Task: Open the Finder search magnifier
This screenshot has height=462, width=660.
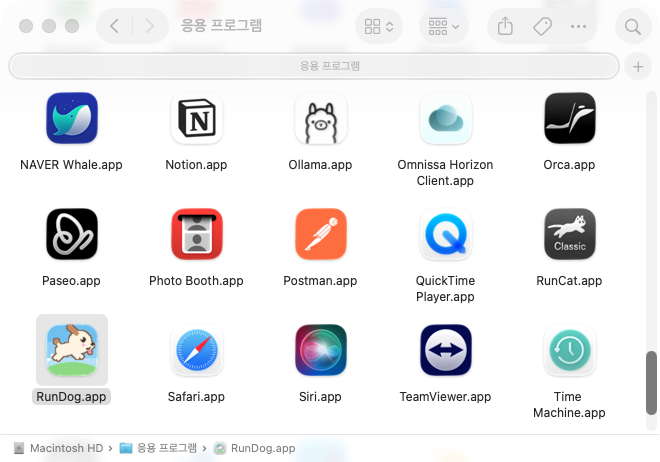Action: [633, 27]
